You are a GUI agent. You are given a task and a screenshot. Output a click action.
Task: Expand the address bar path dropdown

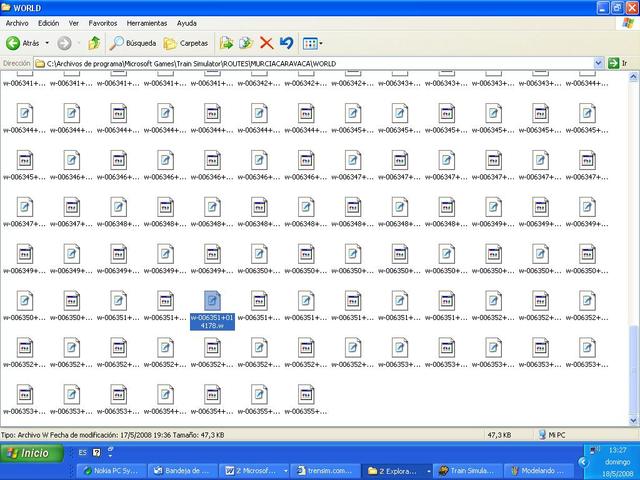point(613,63)
